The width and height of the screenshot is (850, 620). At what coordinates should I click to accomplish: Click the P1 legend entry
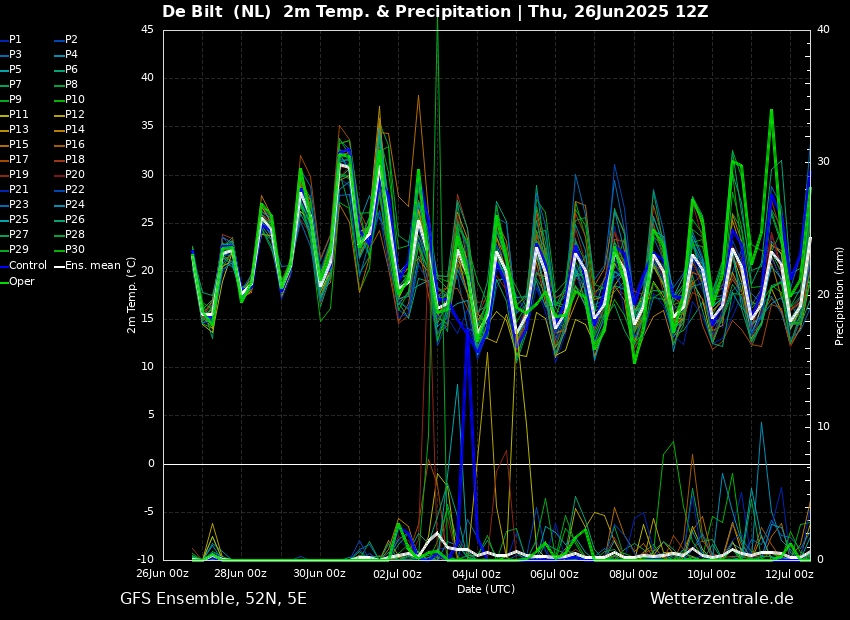point(11,40)
